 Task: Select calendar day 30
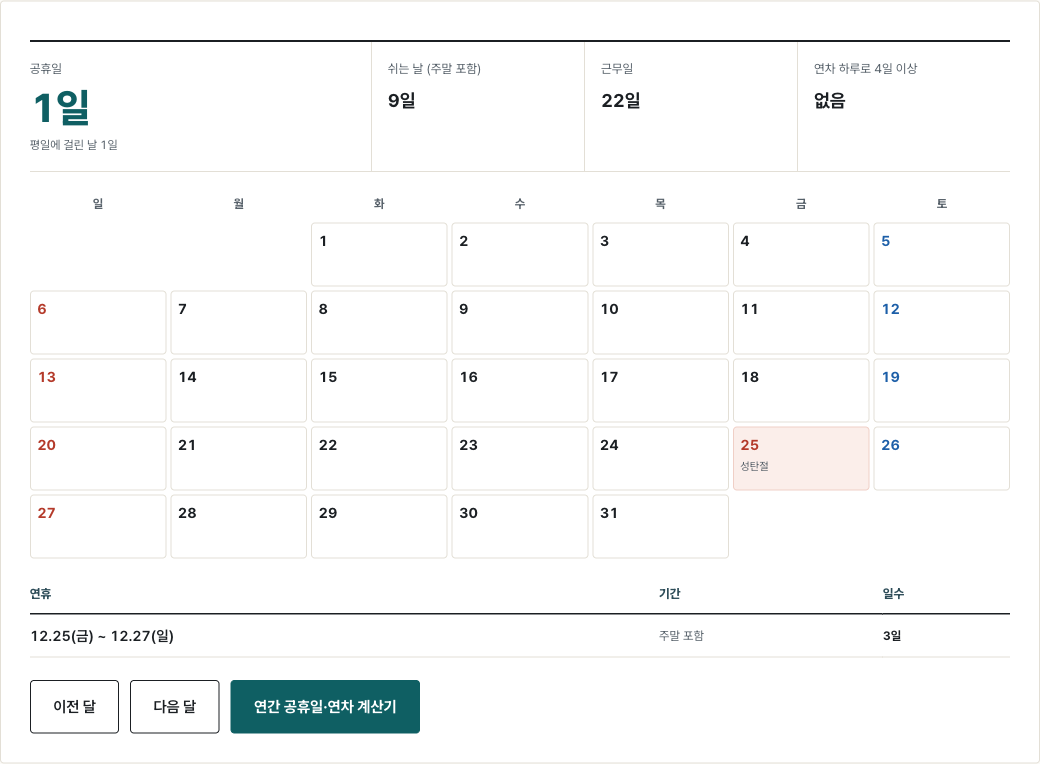(x=520, y=527)
